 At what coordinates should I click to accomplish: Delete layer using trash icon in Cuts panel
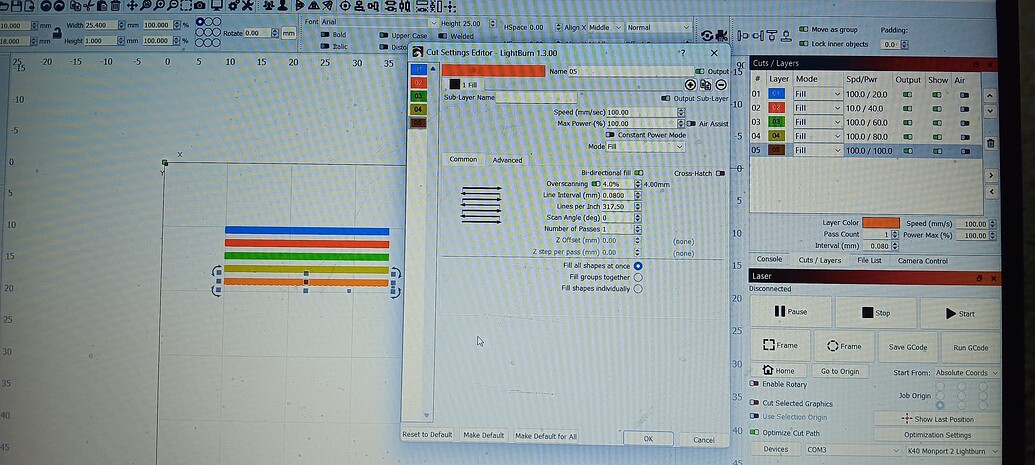(x=990, y=143)
